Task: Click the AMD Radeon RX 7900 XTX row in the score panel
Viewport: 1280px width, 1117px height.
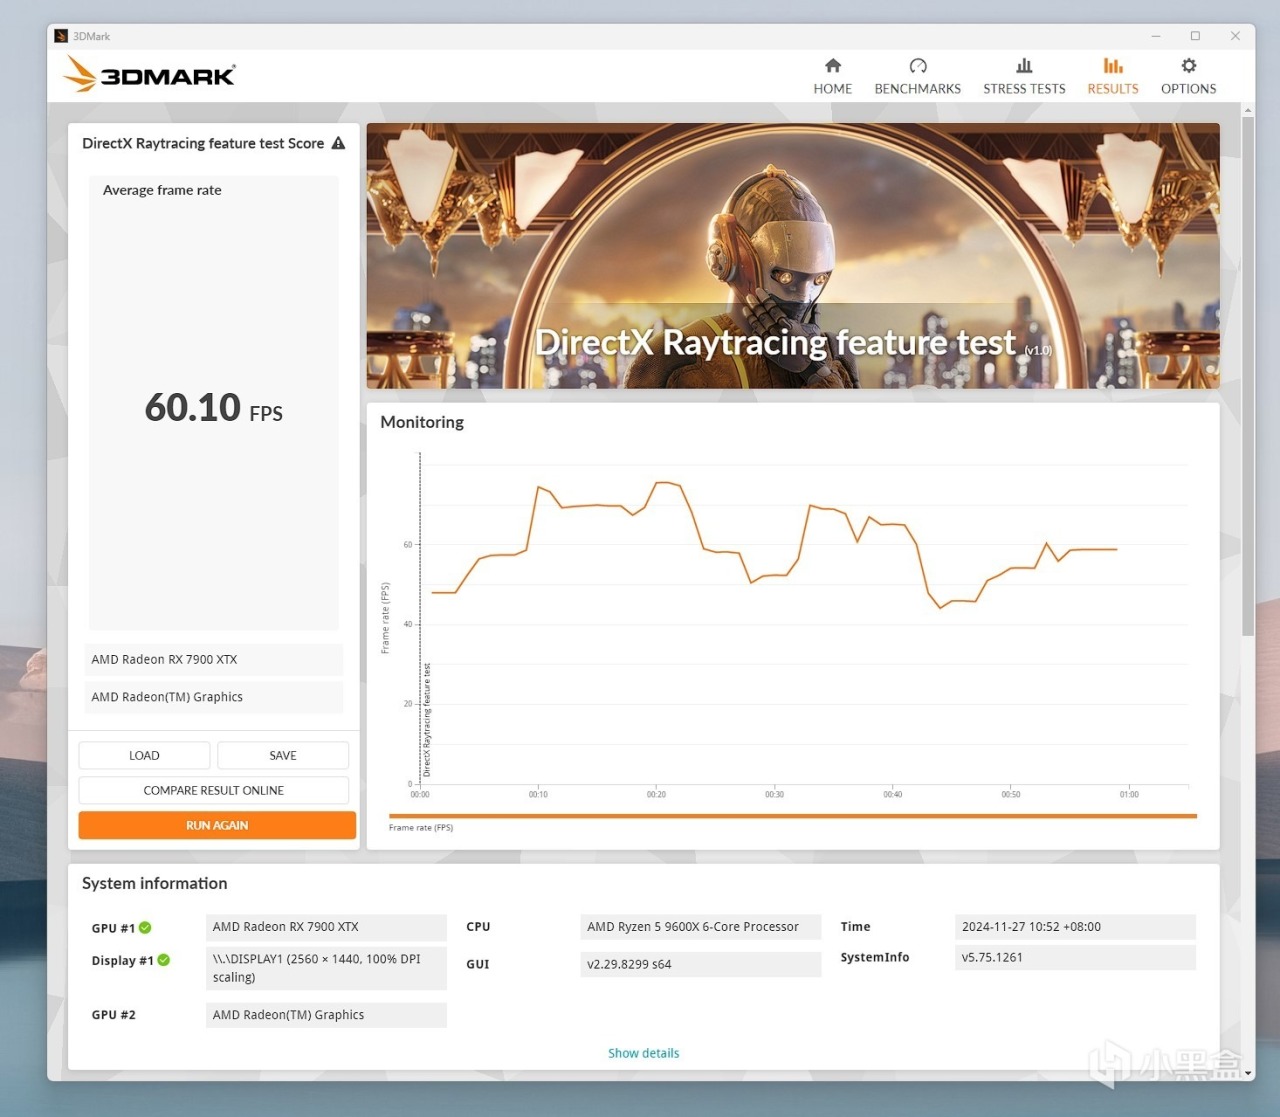Action: point(214,660)
